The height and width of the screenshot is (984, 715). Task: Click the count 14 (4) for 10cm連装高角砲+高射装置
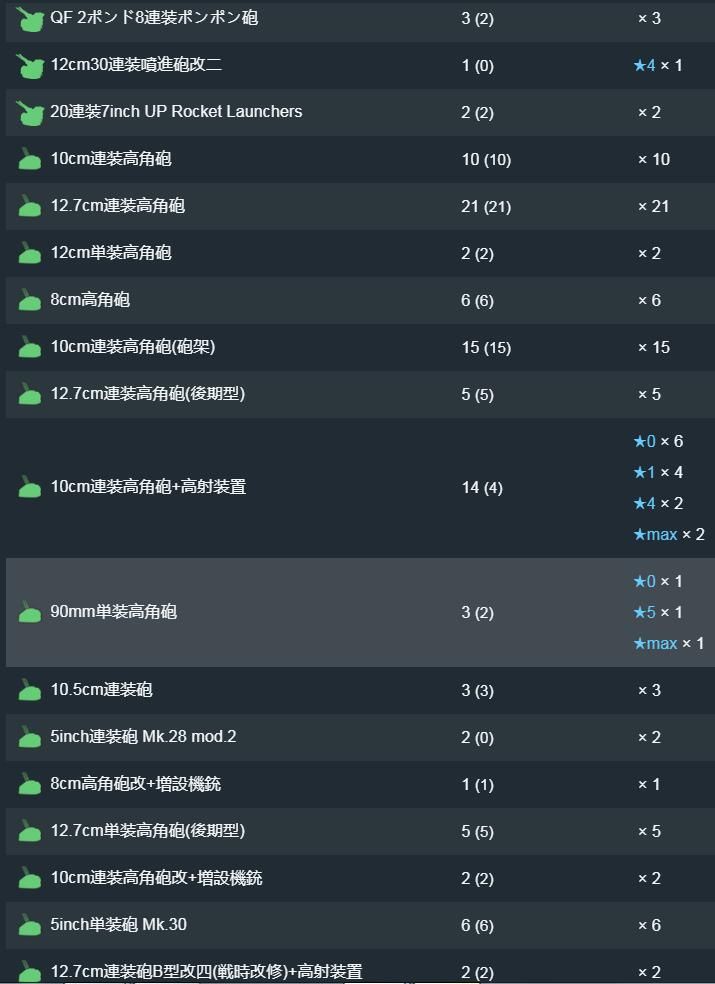coord(482,488)
